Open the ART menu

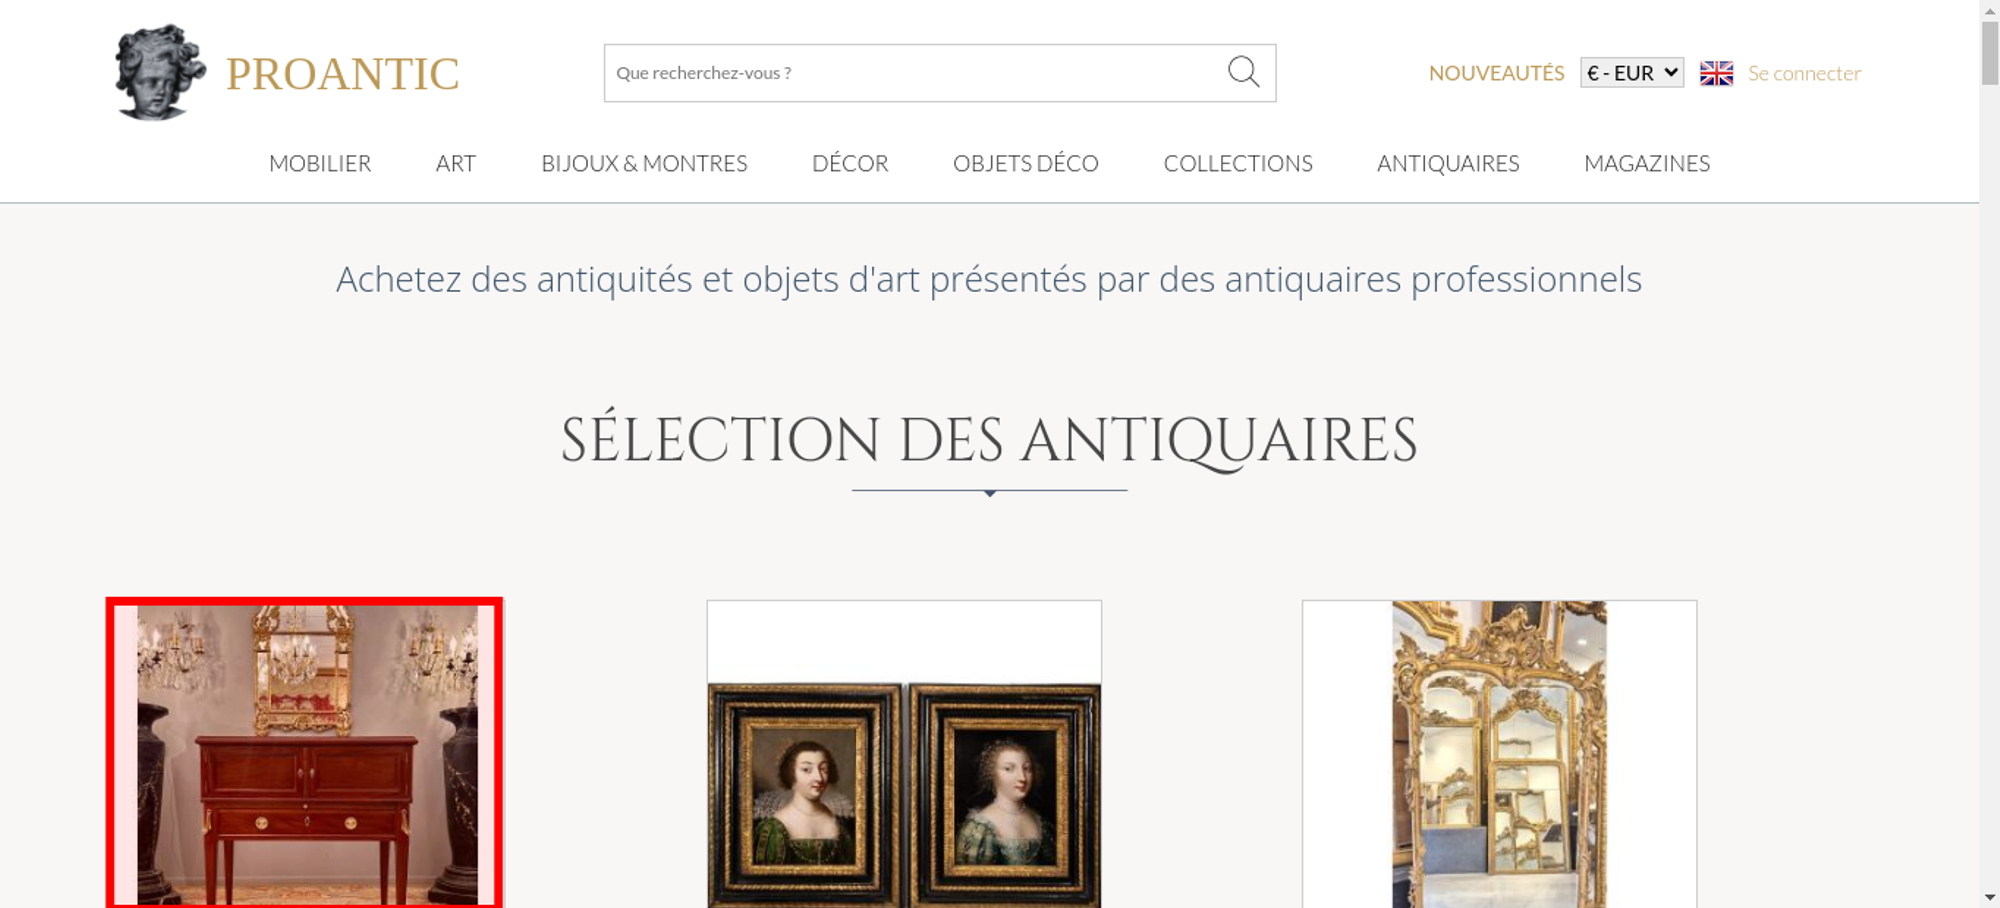(456, 163)
